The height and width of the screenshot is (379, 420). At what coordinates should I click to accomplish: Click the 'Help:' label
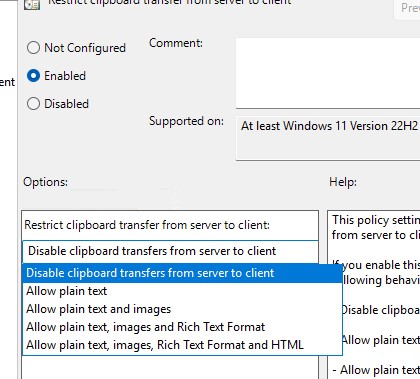point(343,182)
